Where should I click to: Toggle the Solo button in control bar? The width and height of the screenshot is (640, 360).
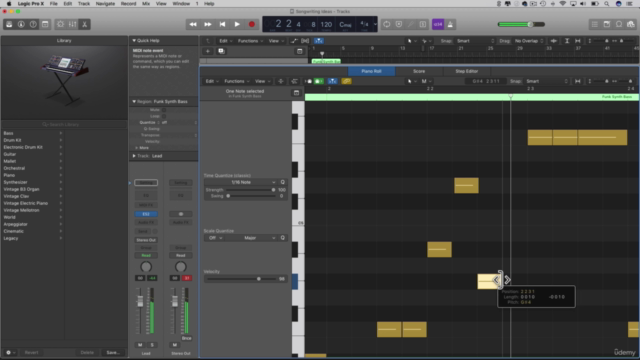click(422, 24)
